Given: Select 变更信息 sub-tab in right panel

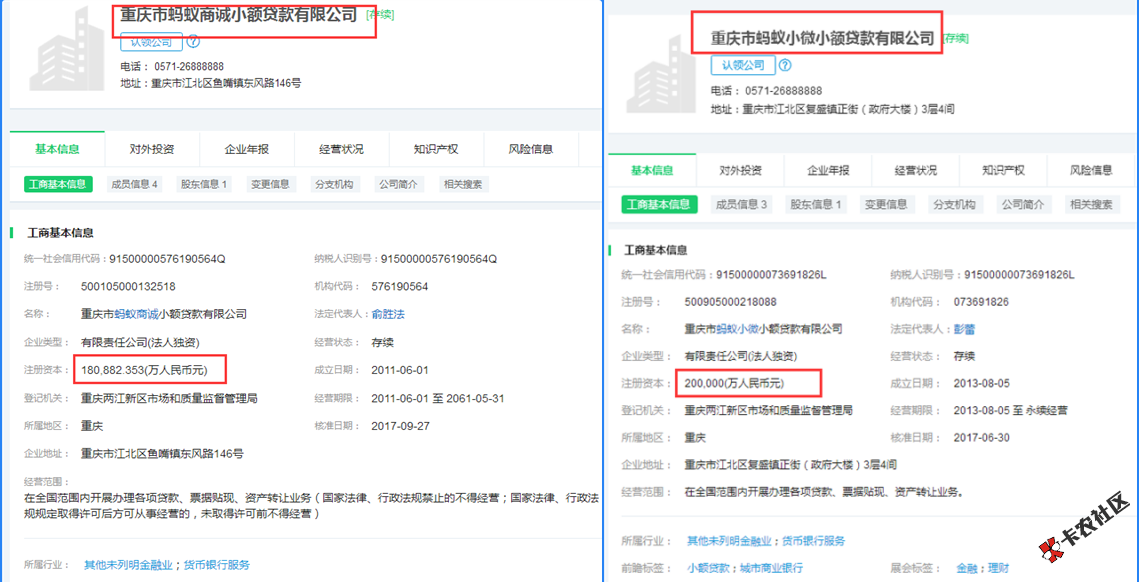Looking at the screenshot, I should tap(885, 204).
